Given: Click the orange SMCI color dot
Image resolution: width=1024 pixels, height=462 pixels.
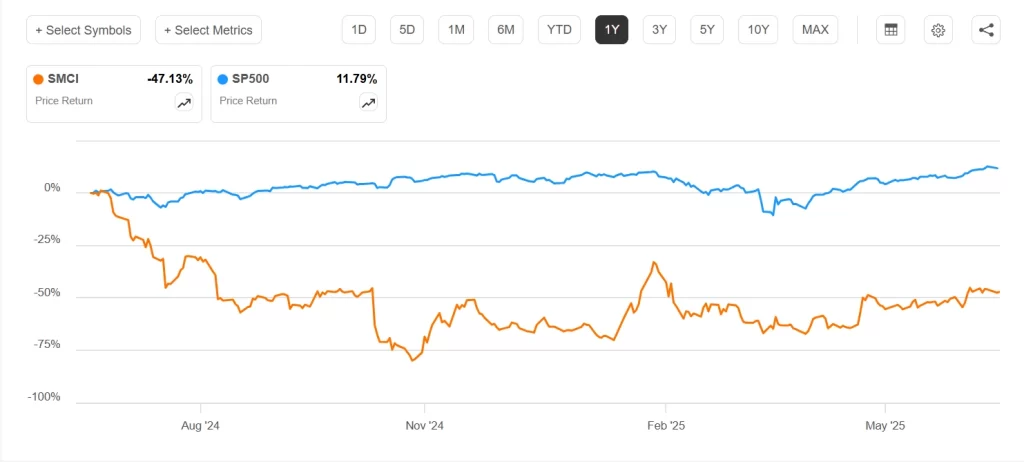Looking at the screenshot, I should click(x=38, y=79).
